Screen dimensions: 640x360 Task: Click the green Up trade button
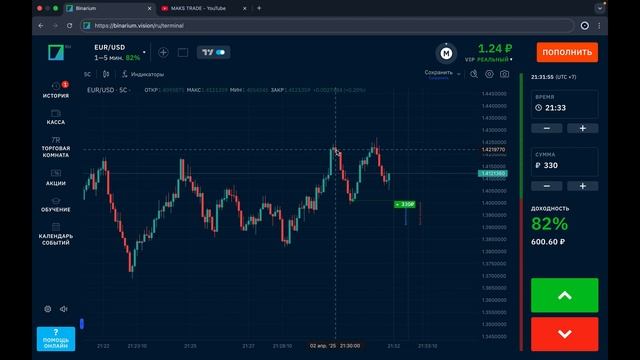[564, 295]
